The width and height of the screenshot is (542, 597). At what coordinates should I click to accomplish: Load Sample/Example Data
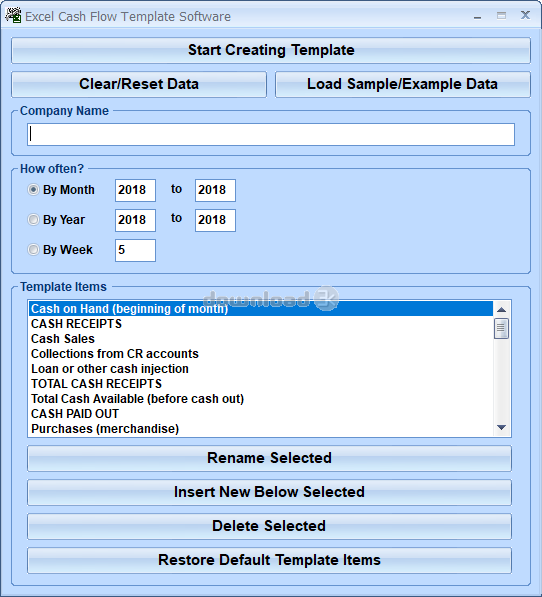coord(403,84)
